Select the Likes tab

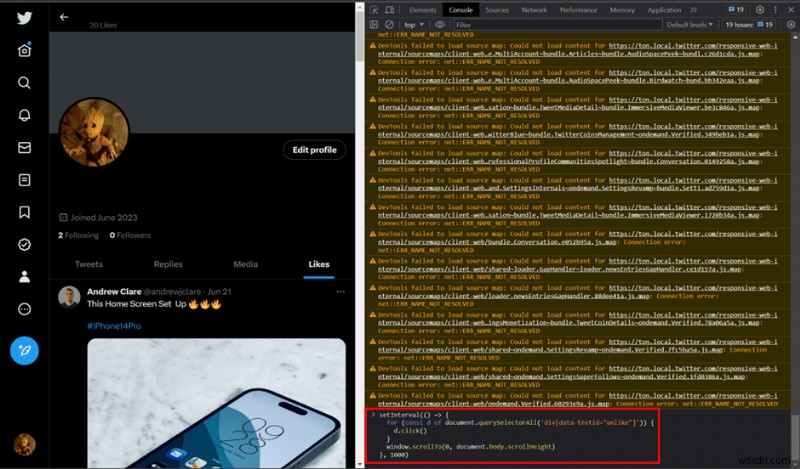coord(319,264)
